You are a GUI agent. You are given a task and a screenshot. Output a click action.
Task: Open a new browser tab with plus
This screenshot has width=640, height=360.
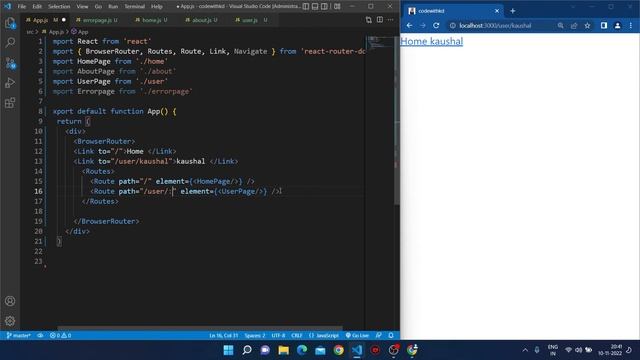[x=513, y=11]
